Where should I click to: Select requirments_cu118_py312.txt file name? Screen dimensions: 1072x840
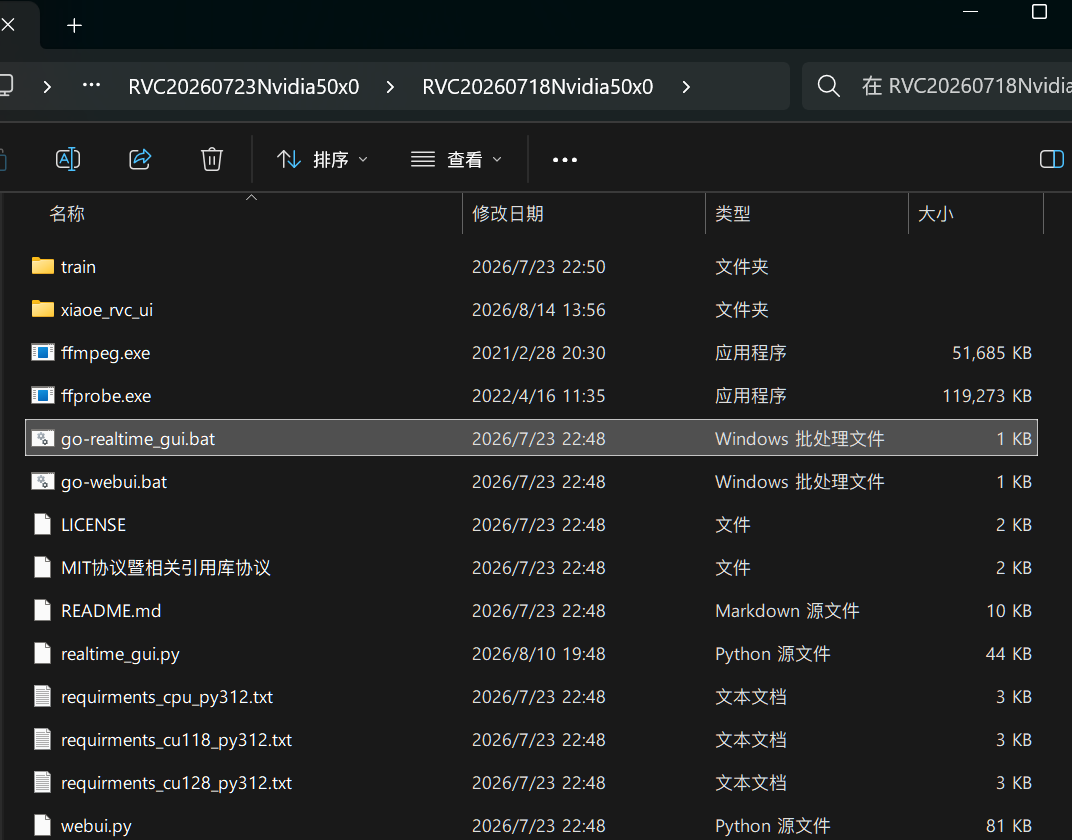(176, 741)
